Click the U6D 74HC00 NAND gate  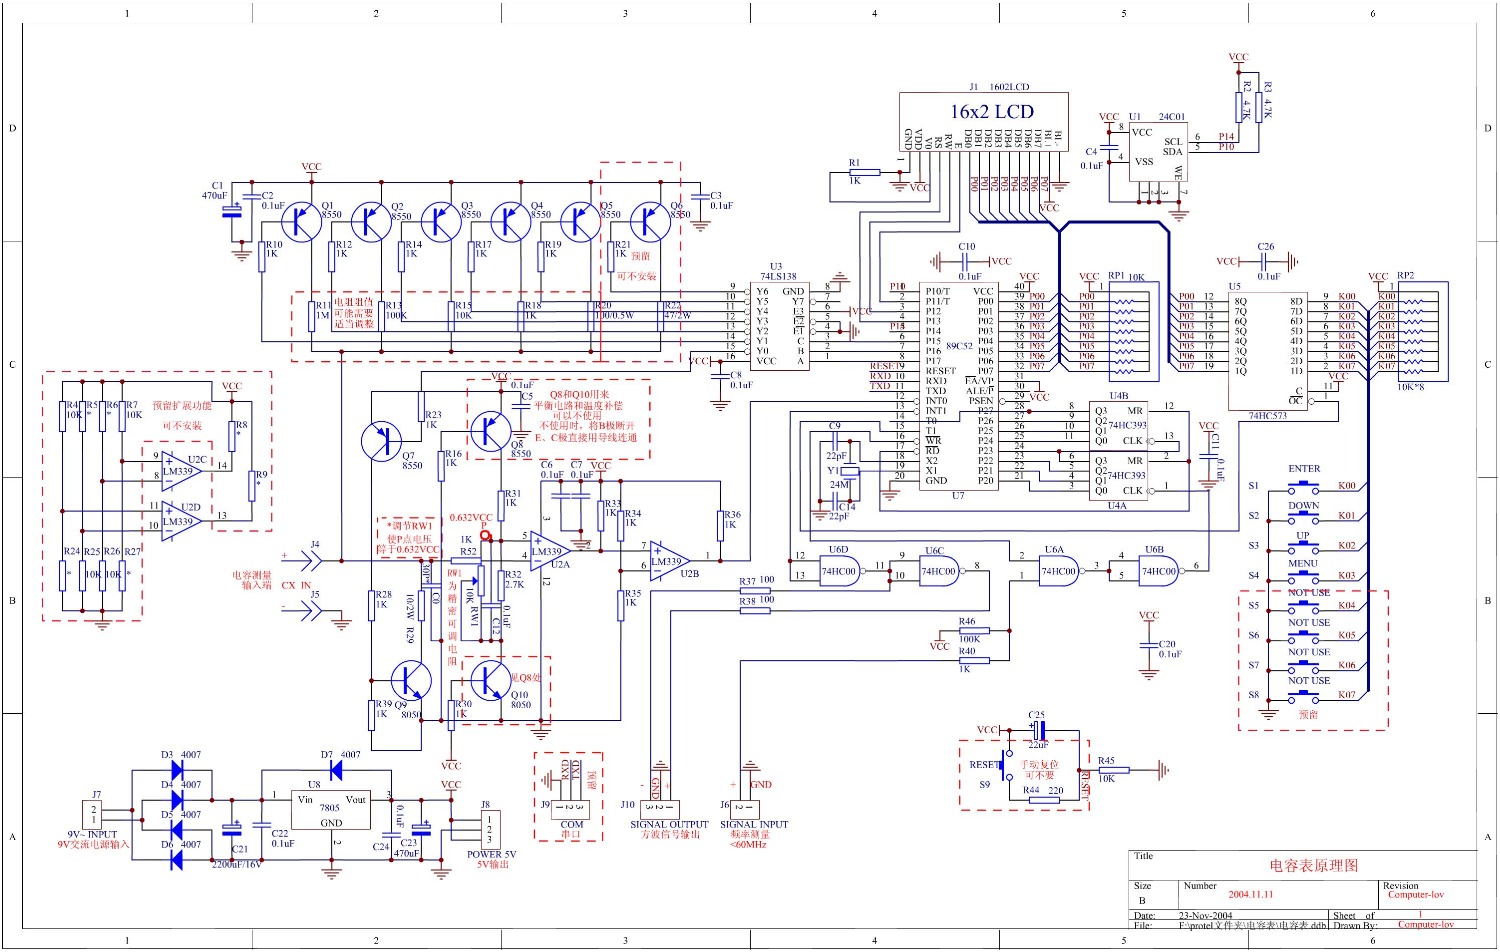pos(841,571)
